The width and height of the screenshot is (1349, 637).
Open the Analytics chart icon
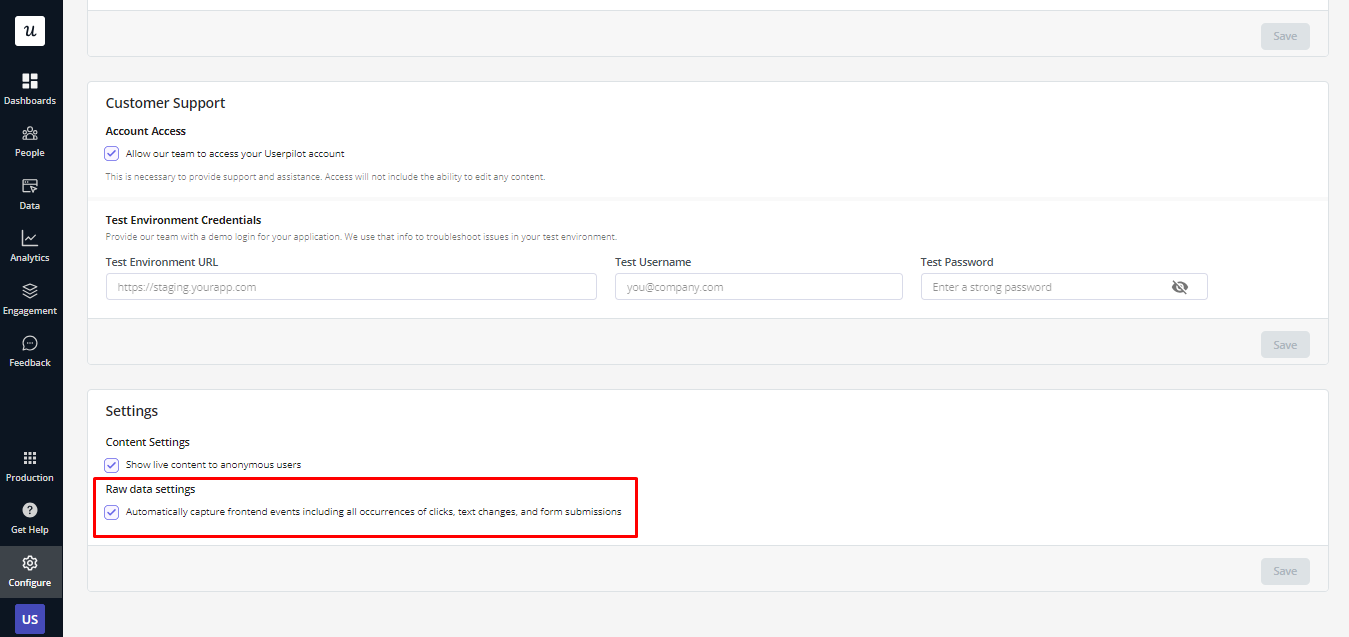point(30,238)
